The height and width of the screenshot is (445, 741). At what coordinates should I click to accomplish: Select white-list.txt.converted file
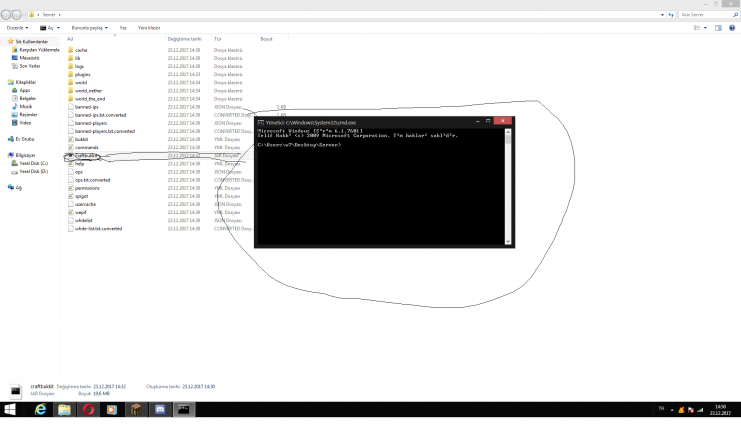(x=98, y=228)
